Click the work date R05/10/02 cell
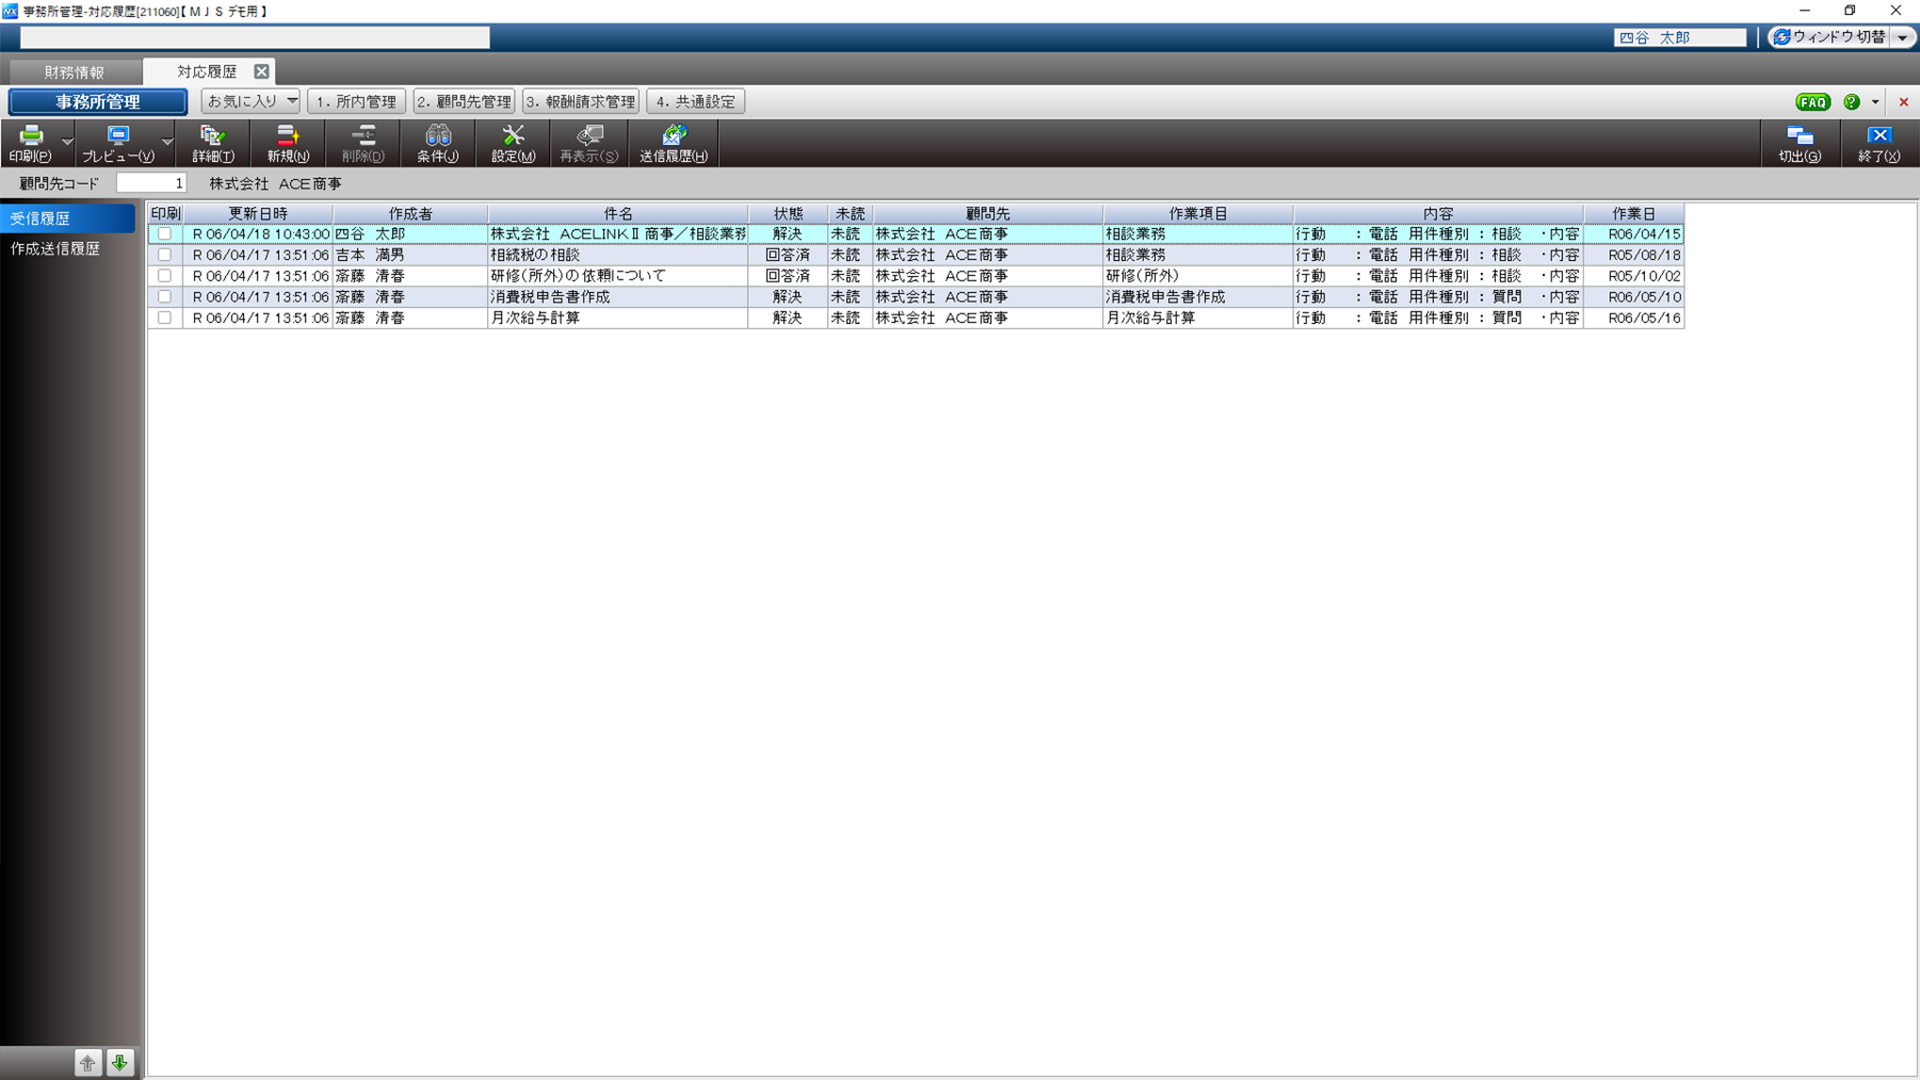1920x1080 pixels. [1634, 276]
